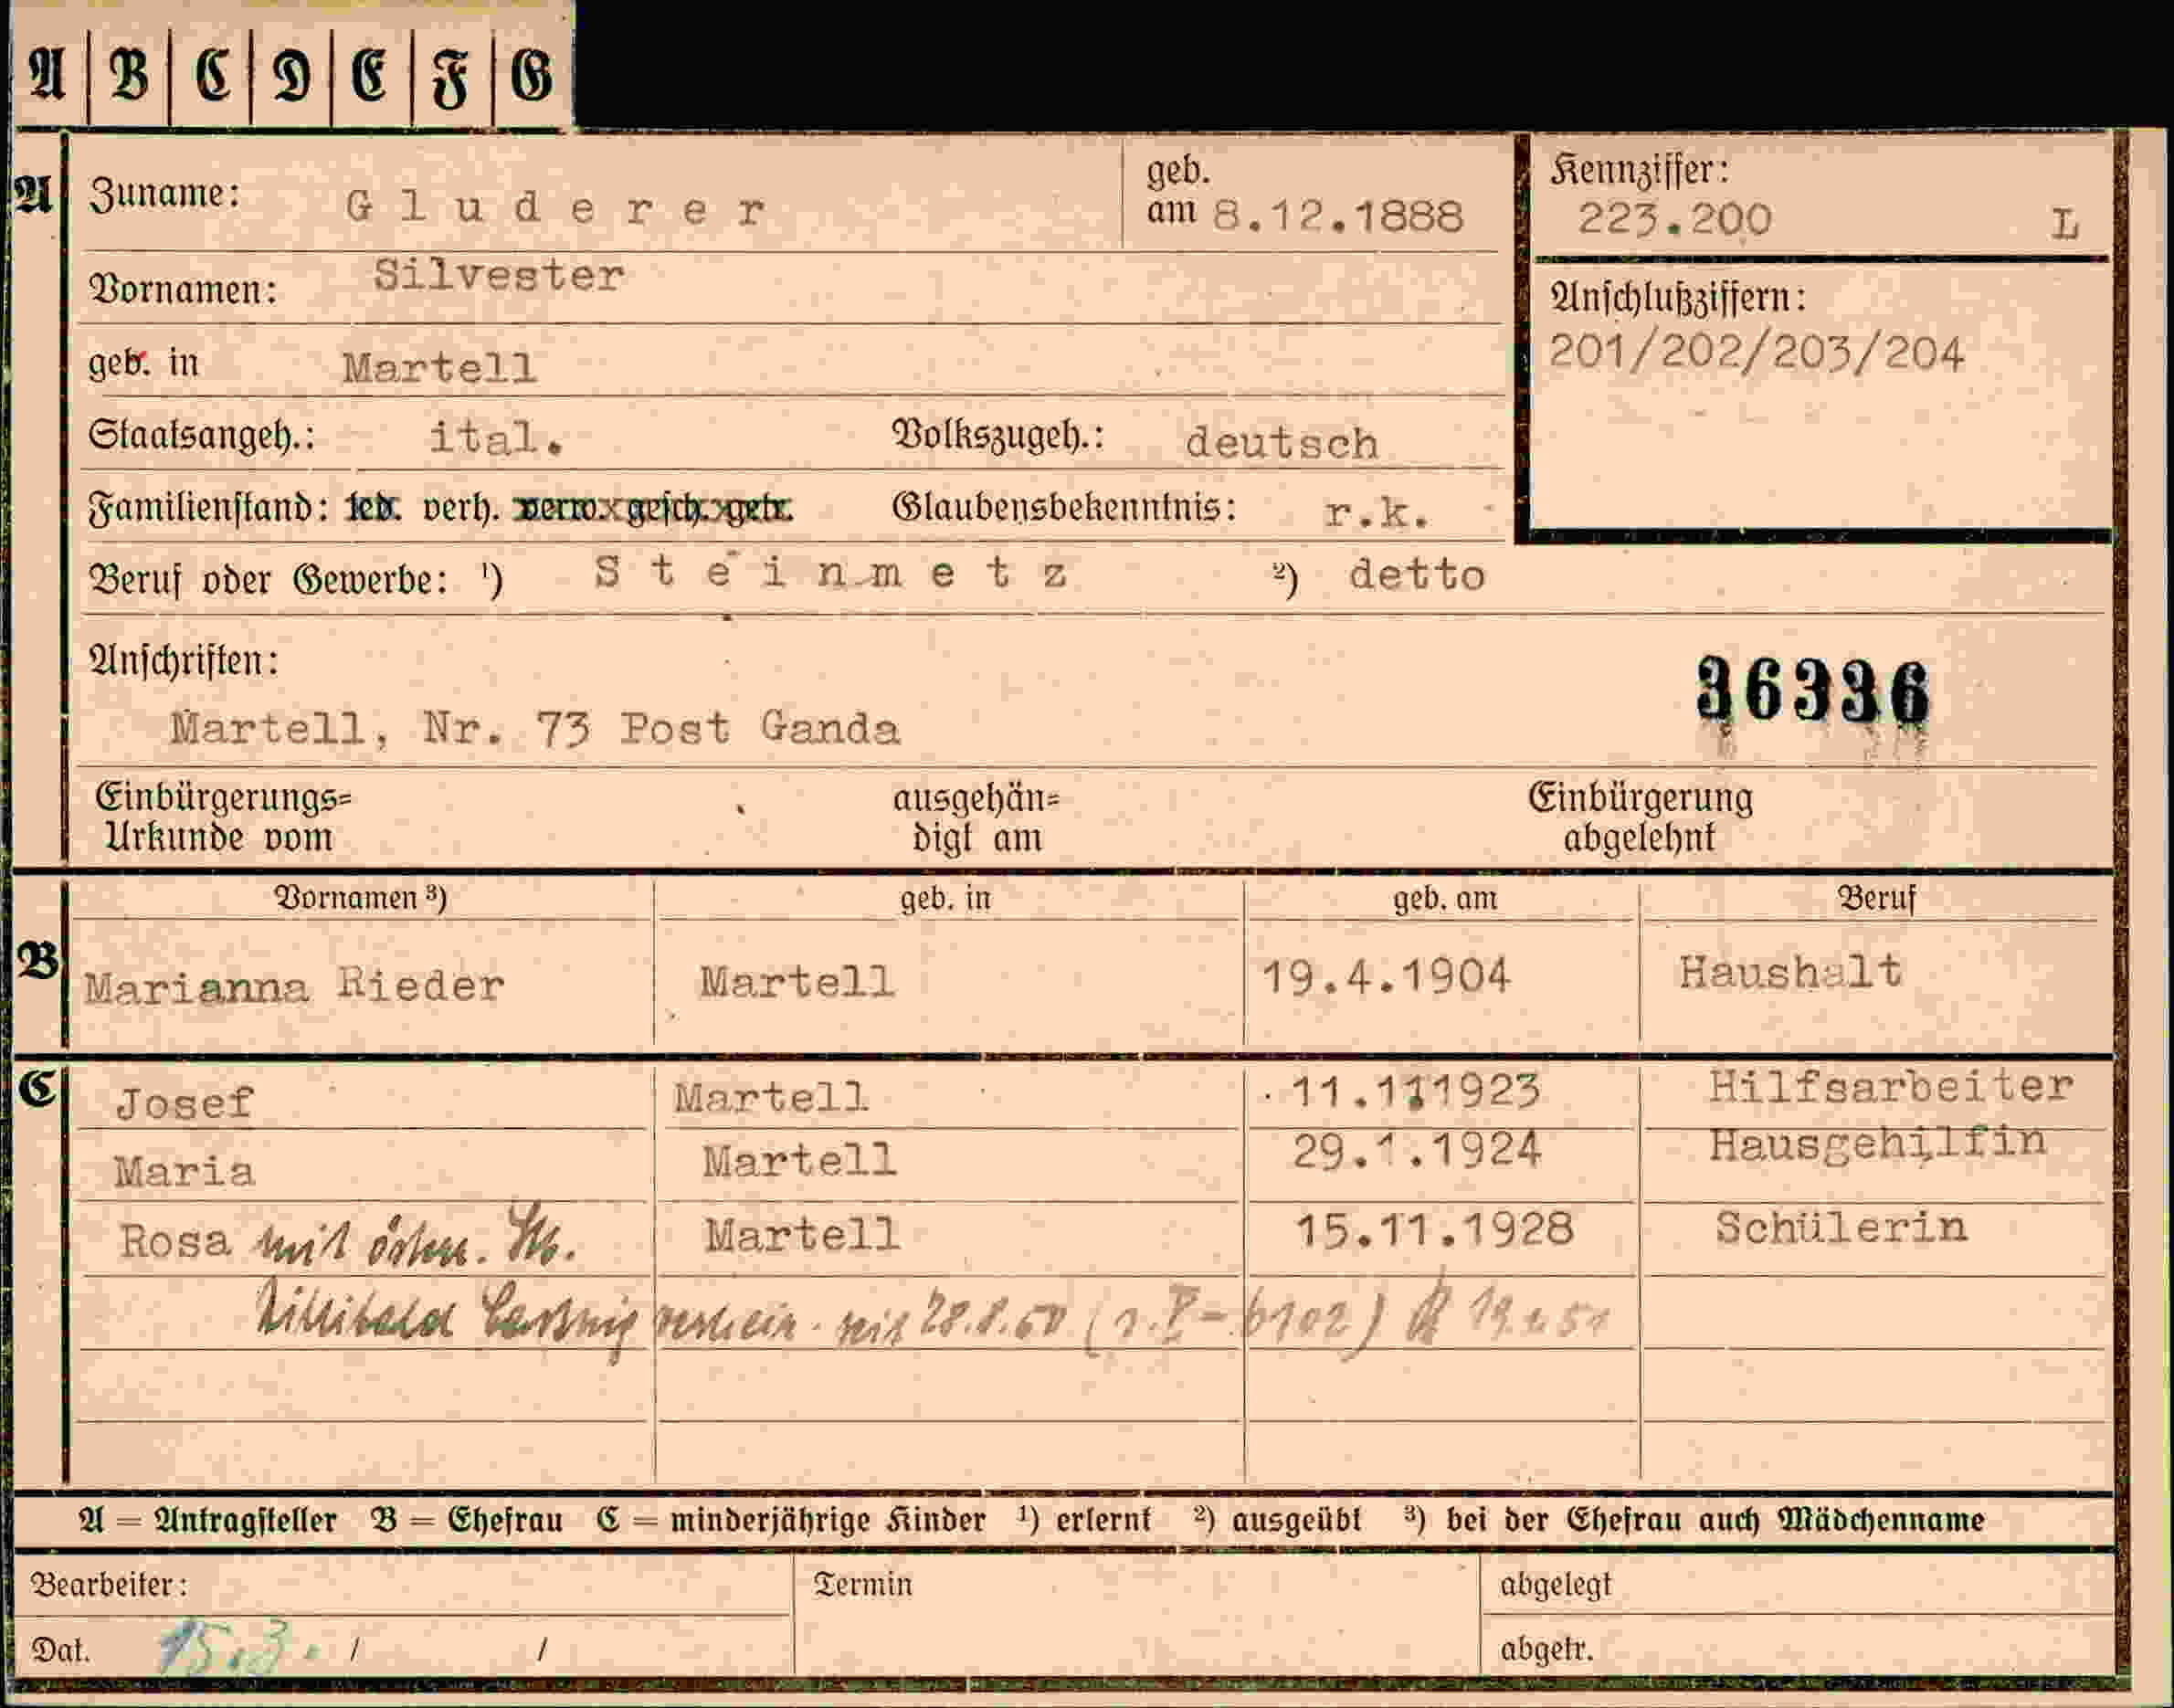Click 'abgetr.' label
The height and width of the screenshot is (1708, 2174).
pos(1546,1650)
